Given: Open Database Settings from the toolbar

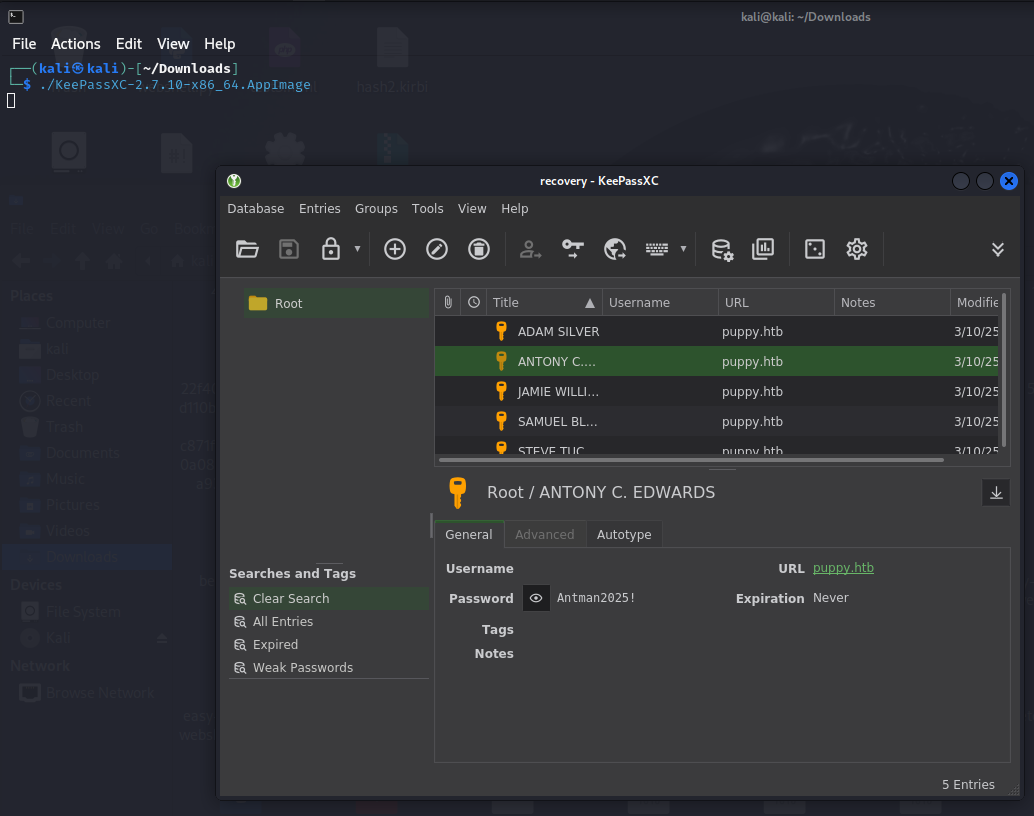Looking at the screenshot, I should click(722, 249).
